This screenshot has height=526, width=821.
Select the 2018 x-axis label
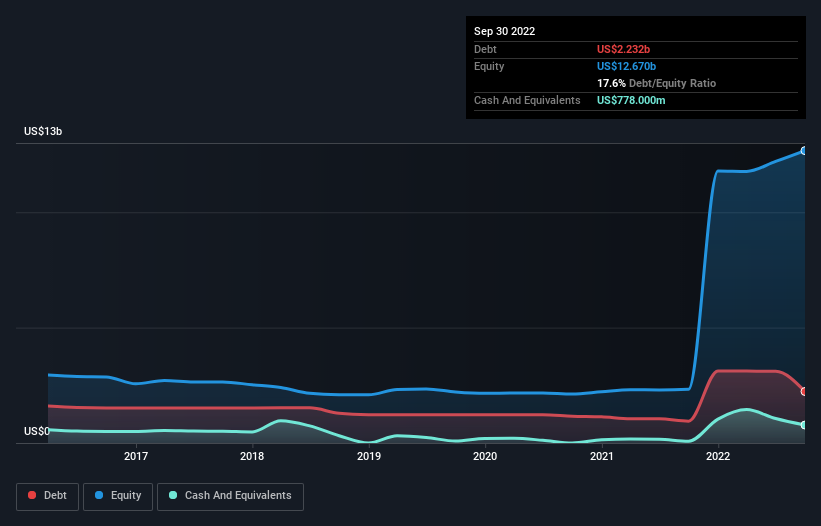[252, 456]
